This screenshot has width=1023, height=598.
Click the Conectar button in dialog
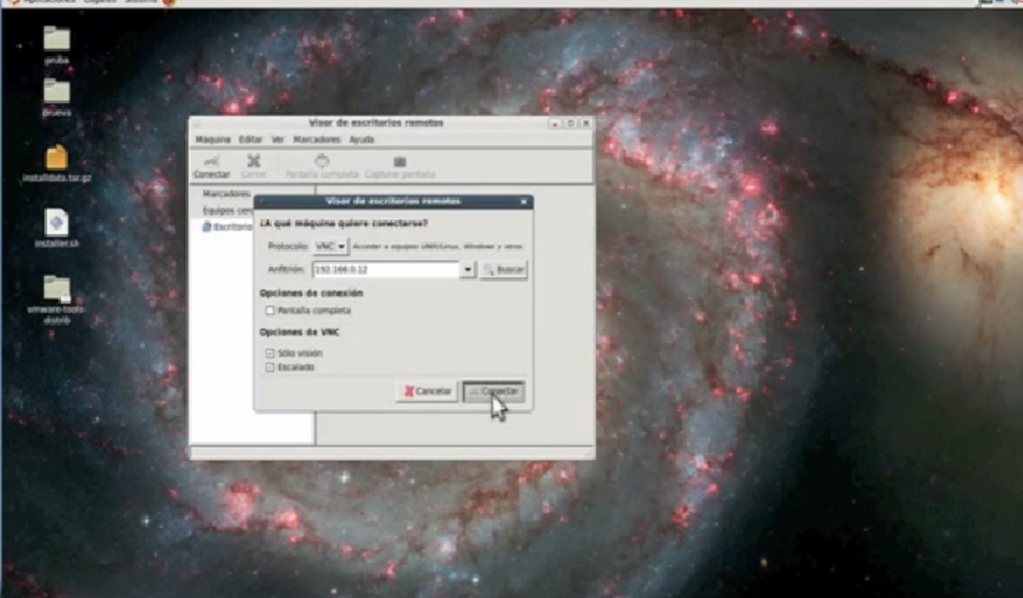(x=494, y=391)
